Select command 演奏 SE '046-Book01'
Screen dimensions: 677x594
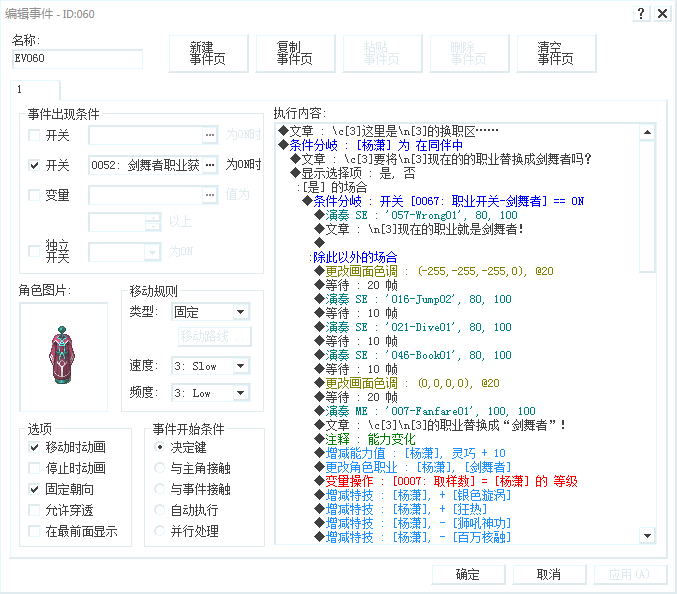pyautogui.click(x=413, y=355)
